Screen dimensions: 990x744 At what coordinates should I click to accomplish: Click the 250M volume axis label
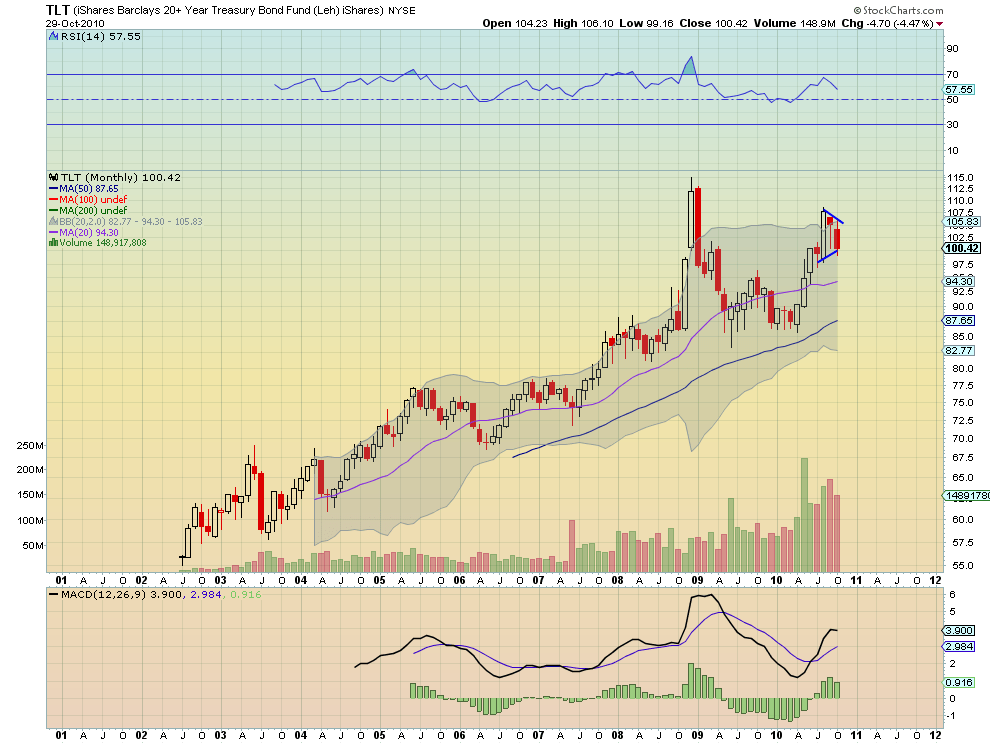(x=30, y=446)
